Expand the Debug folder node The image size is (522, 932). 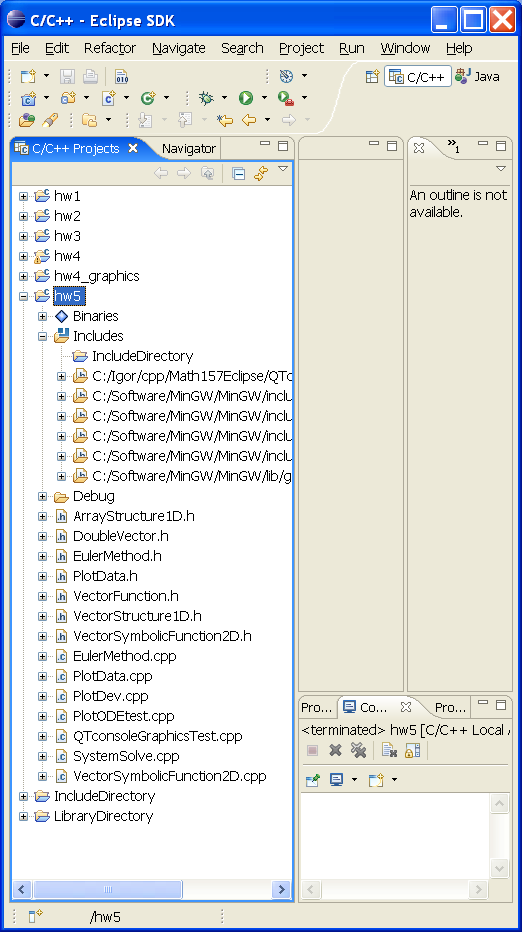[42, 496]
